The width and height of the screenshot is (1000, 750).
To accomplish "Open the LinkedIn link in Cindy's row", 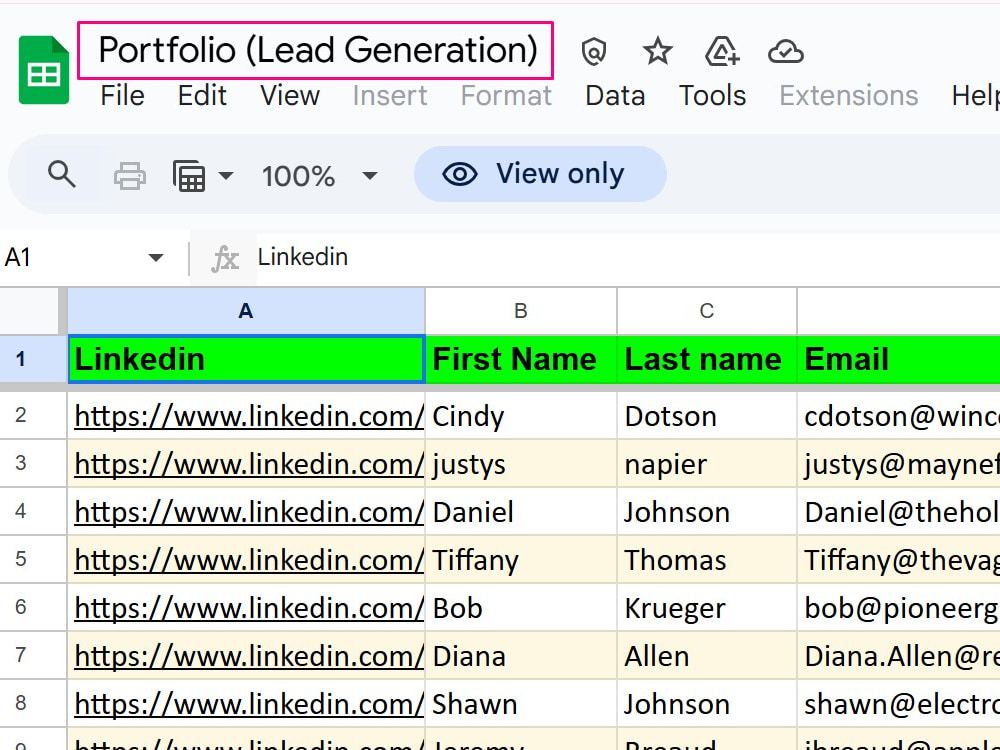I will click(x=249, y=416).
